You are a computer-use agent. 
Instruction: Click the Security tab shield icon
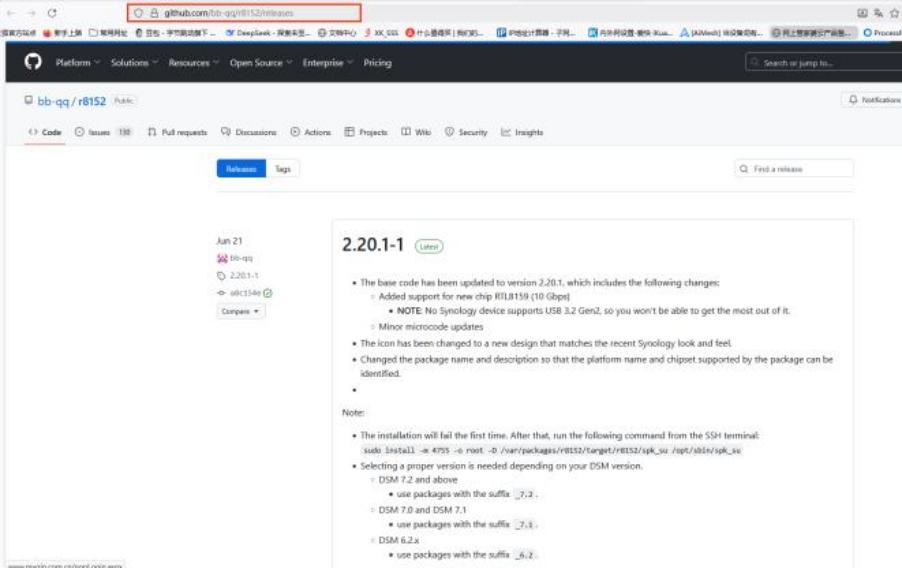[449, 132]
